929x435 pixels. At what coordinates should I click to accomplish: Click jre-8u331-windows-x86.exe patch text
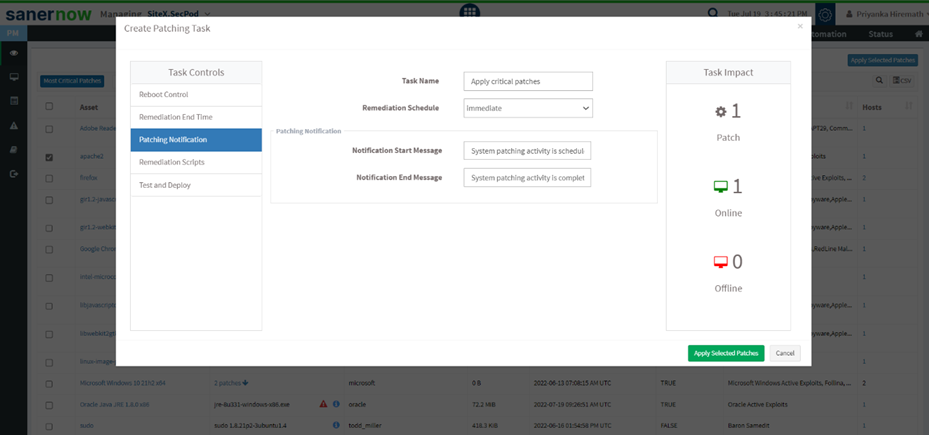252,405
